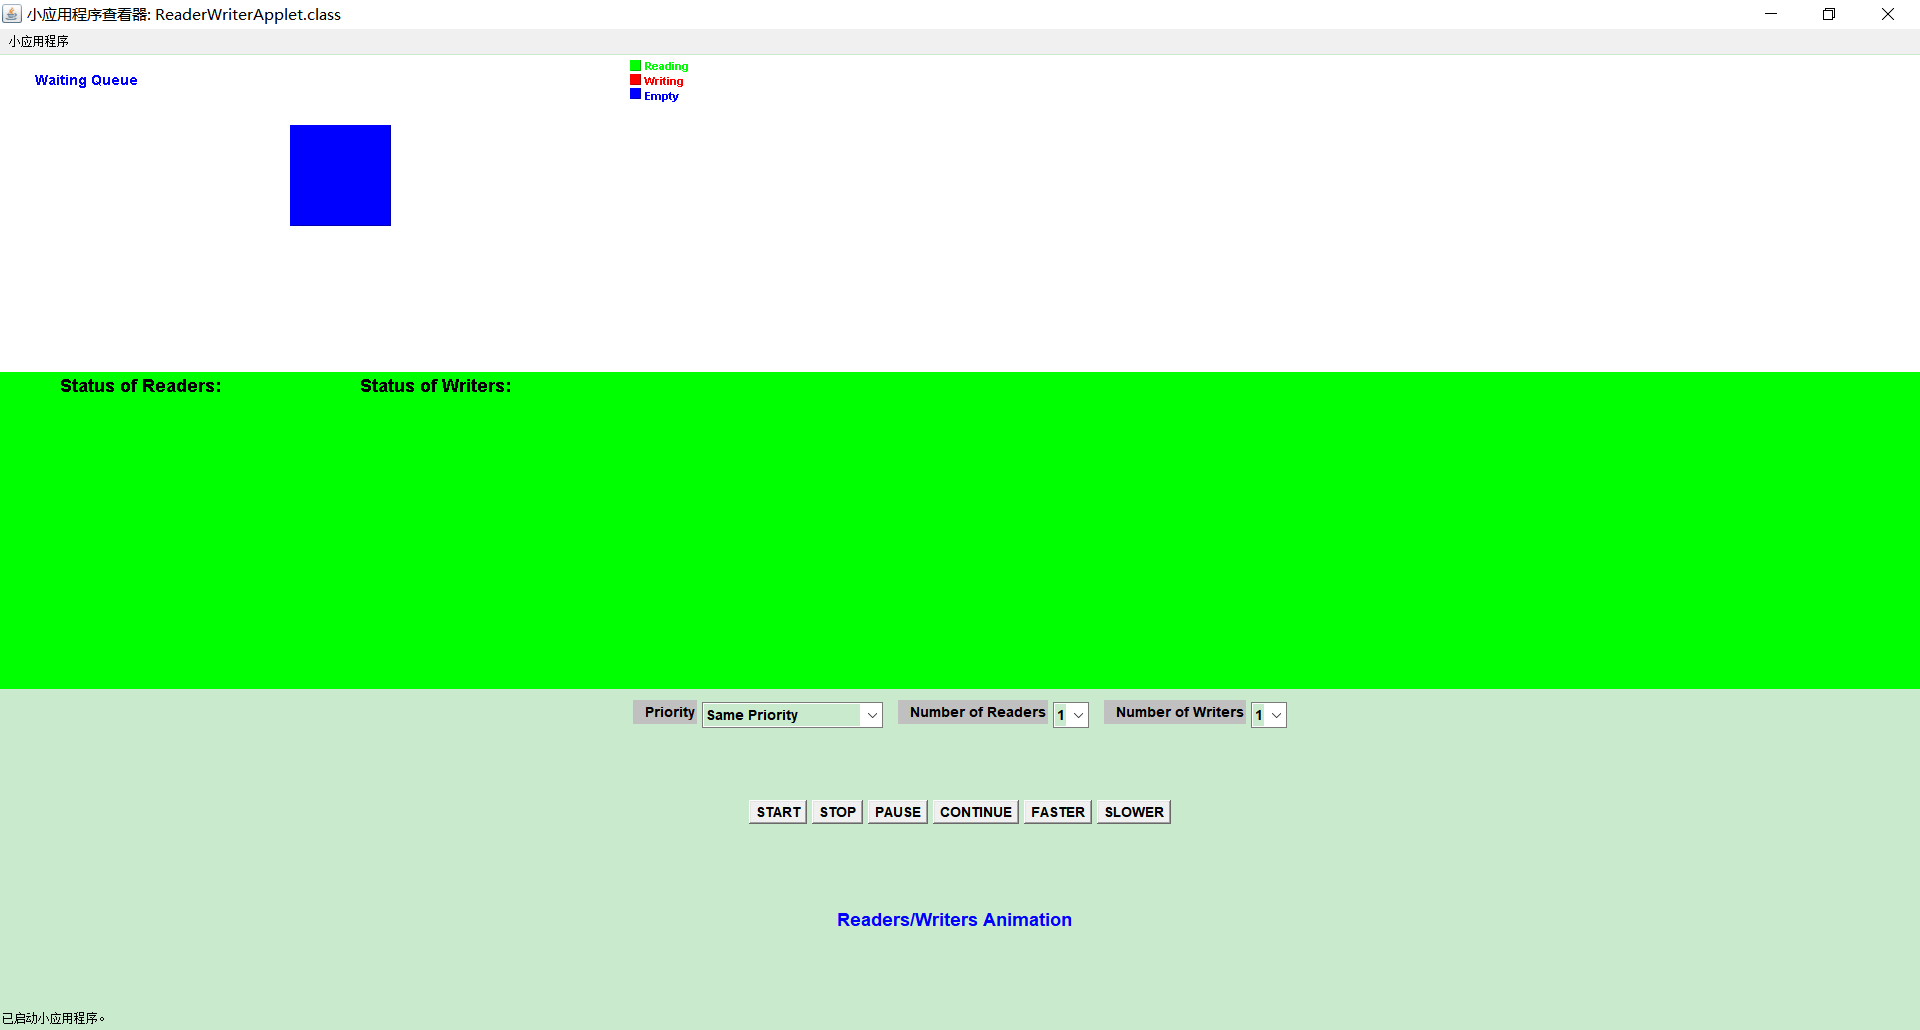Image resolution: width=1920 pixels, height=1030 pixels.
Task: Click the Number of Writers label
Action: coord(1176,712)
